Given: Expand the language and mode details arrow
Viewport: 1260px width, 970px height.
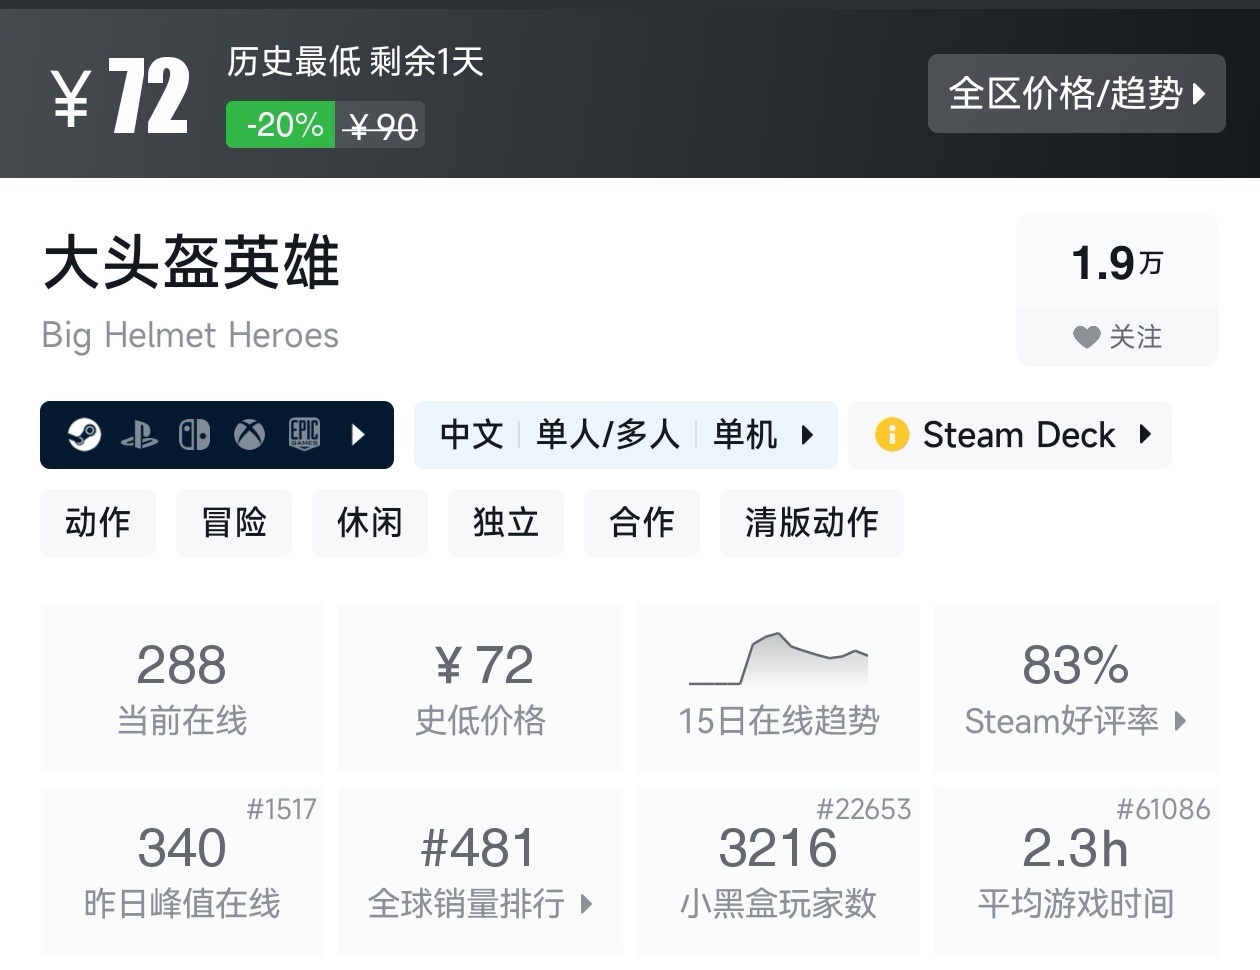Looking at the screenshot, I should tap(807, 435).
